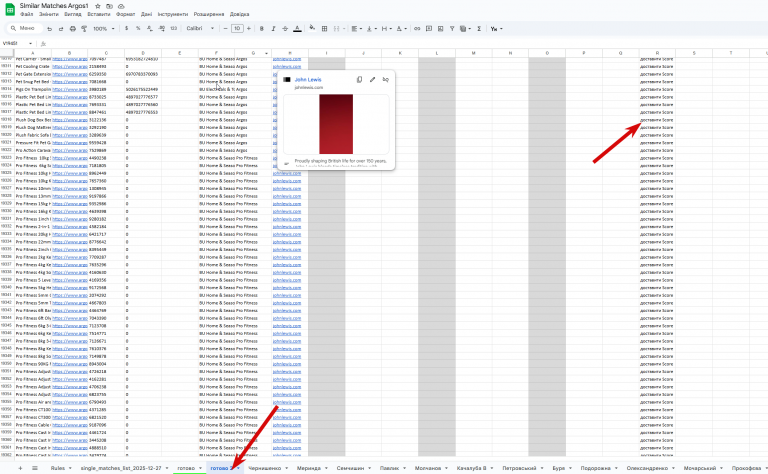Click the Google Sheets home logo

(9, 9)
